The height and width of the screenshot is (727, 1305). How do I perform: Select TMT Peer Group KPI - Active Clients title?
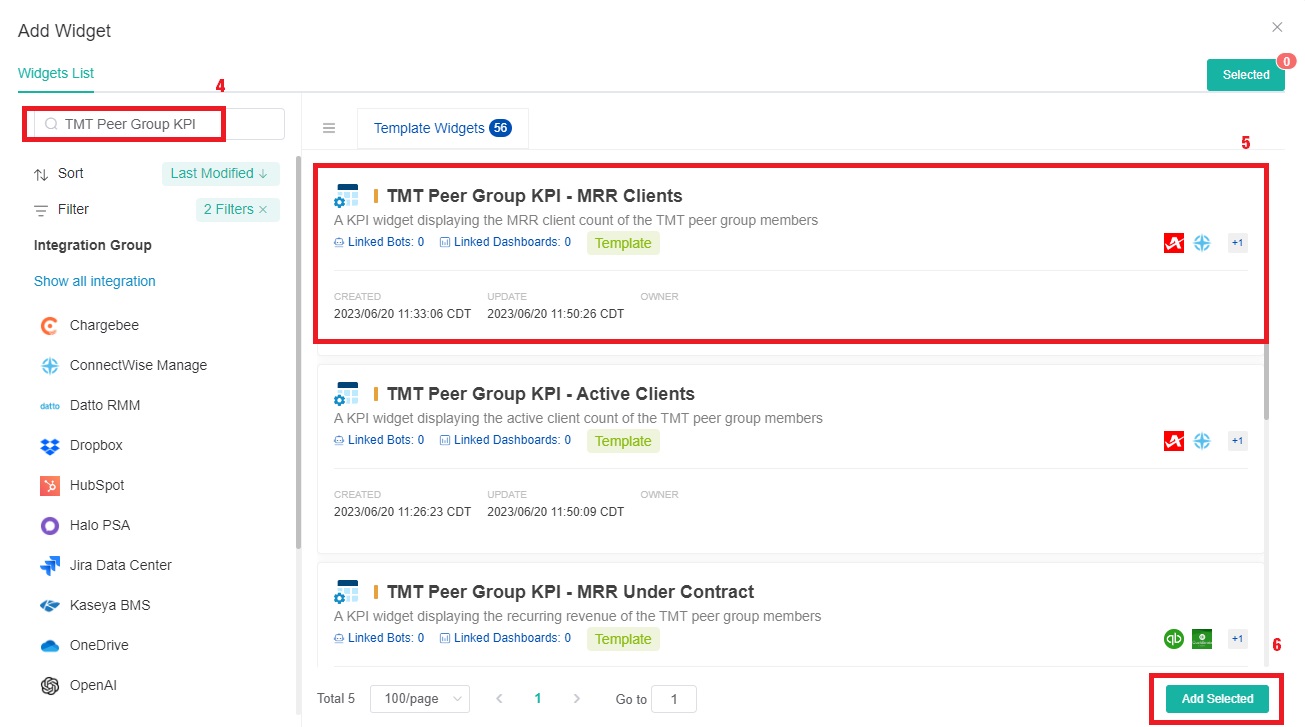pos(541,394)
